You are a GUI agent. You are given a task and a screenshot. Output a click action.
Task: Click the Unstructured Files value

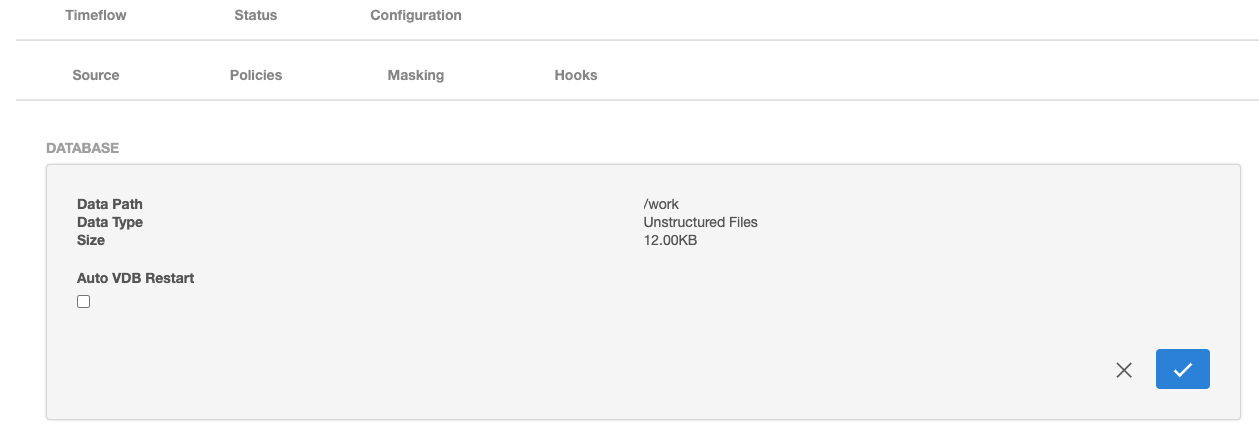click(700, 222)
